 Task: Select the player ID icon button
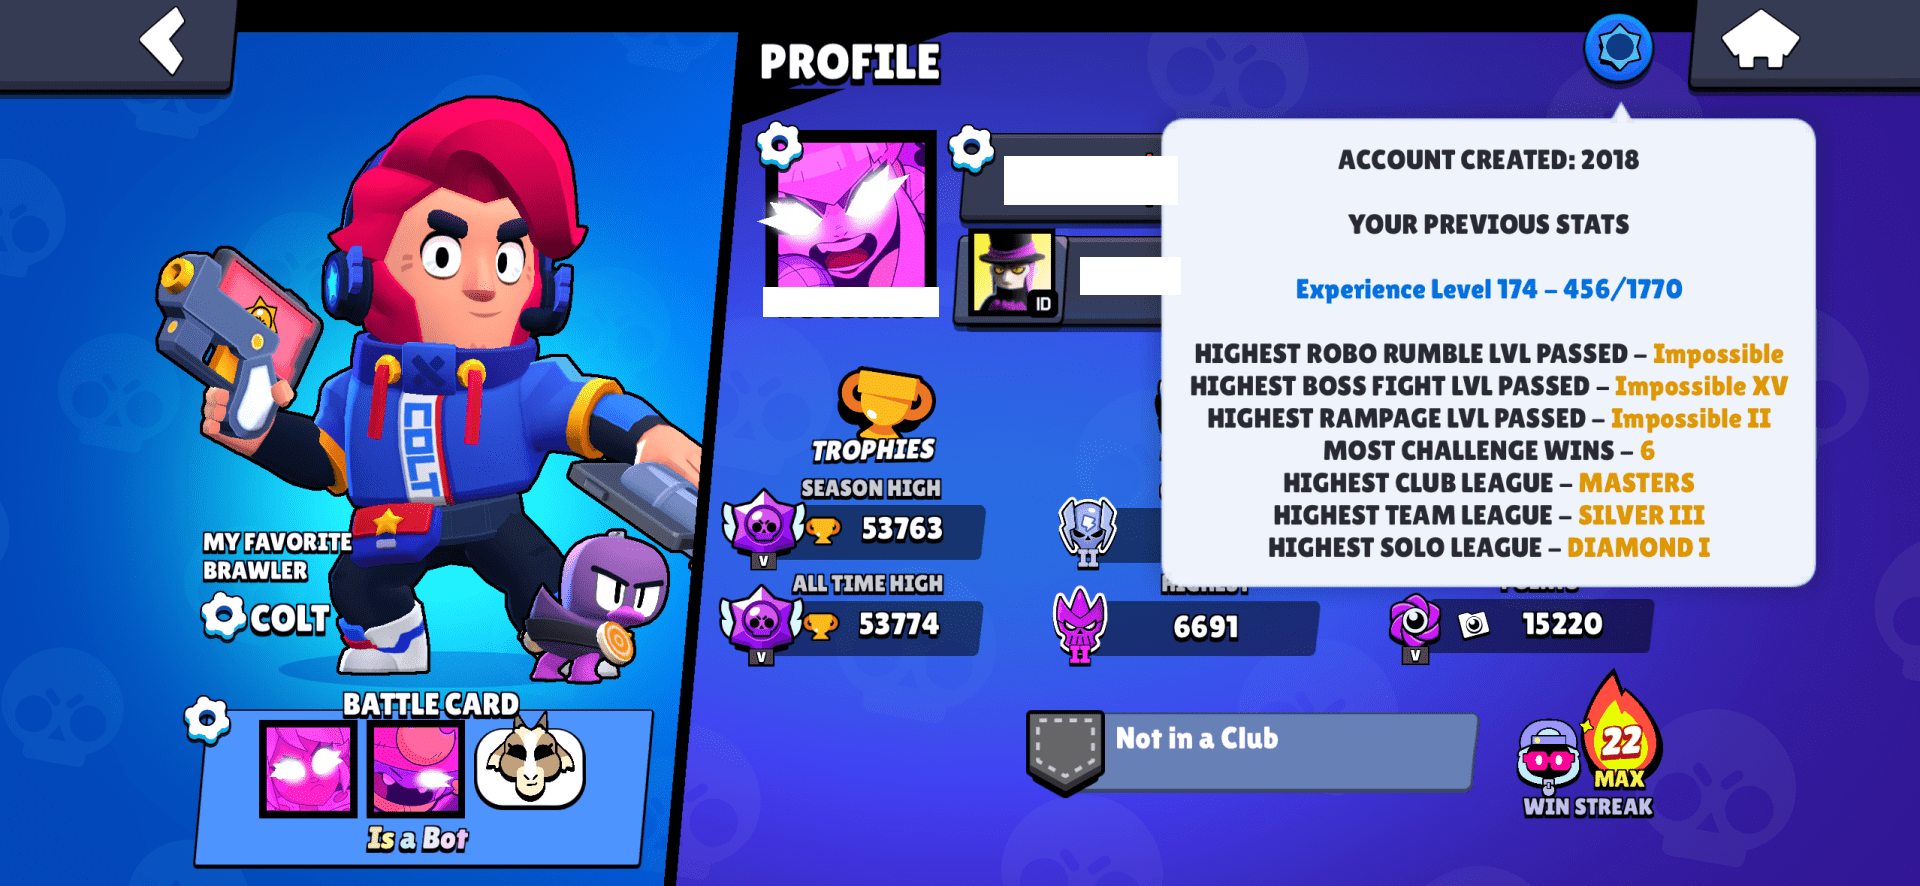pos(1012,273)
